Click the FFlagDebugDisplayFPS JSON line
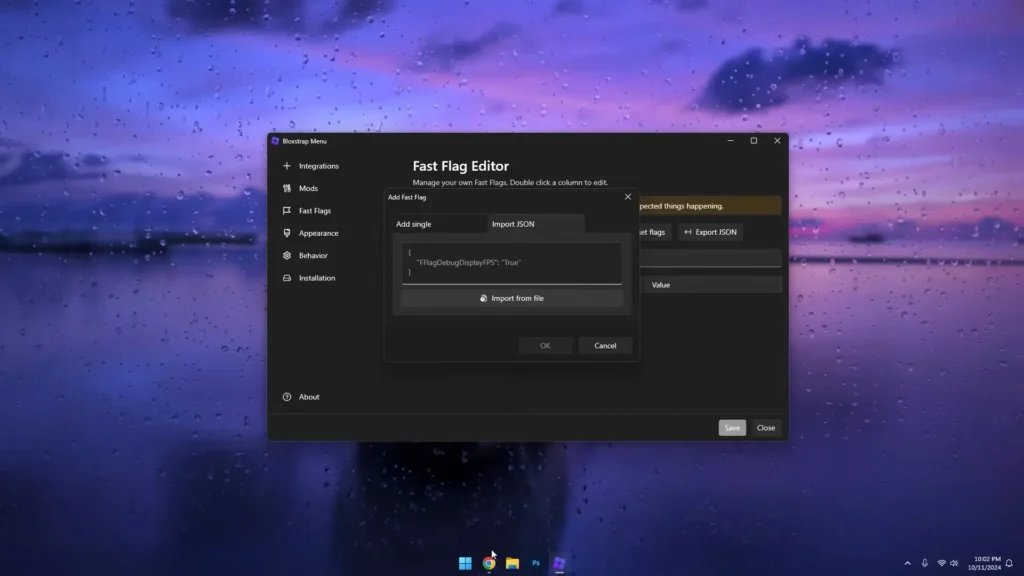1024x576 pixels. pos(469,263)
